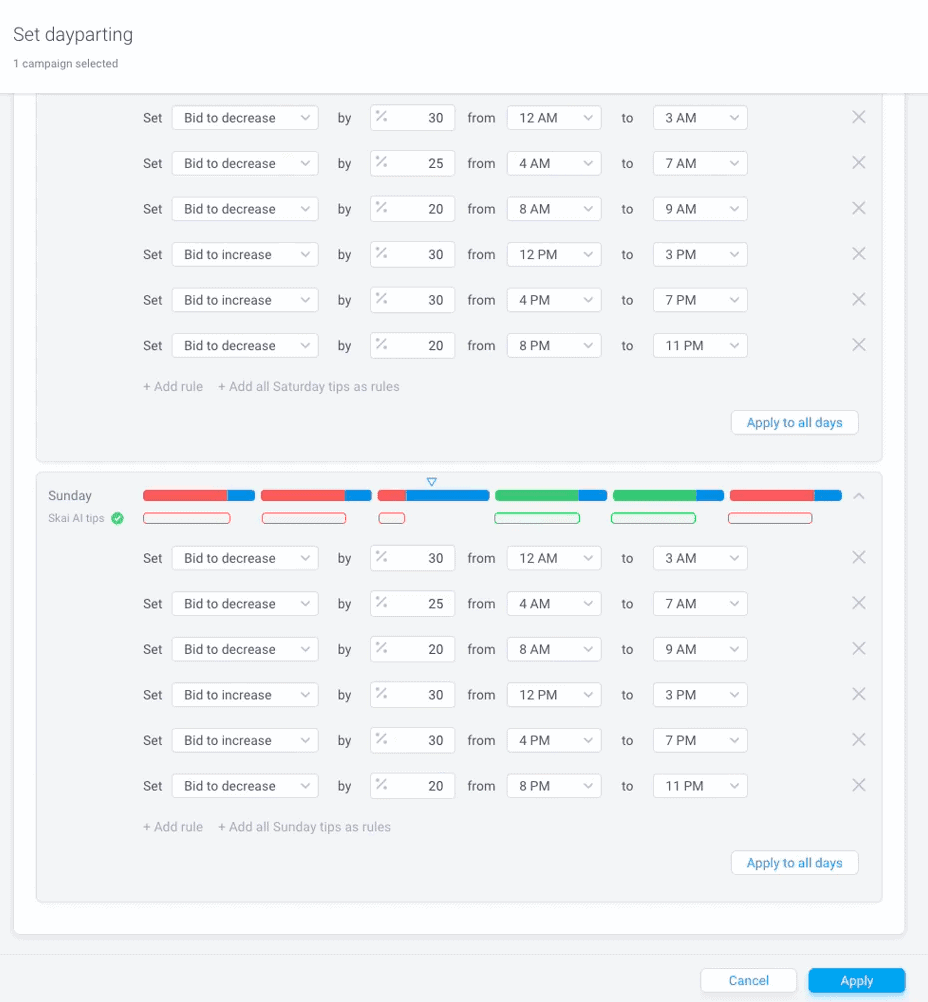Viewport: 928px width, 1002px height.
Task: Click the Cancel button
Action: pyautogui.click(x=748, y=980)
